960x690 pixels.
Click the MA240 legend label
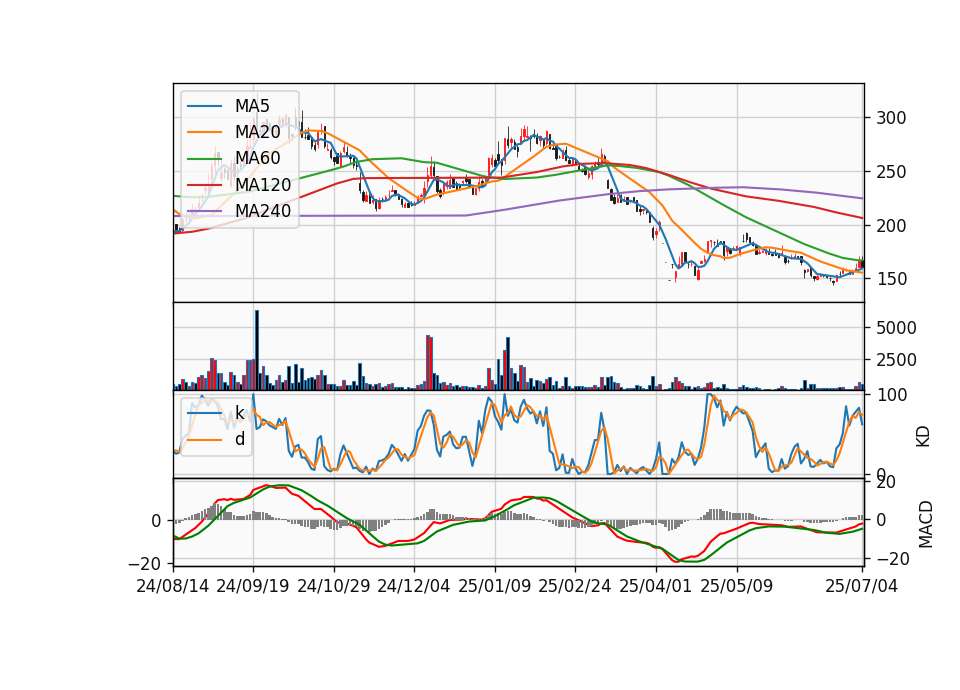[263, 211]
